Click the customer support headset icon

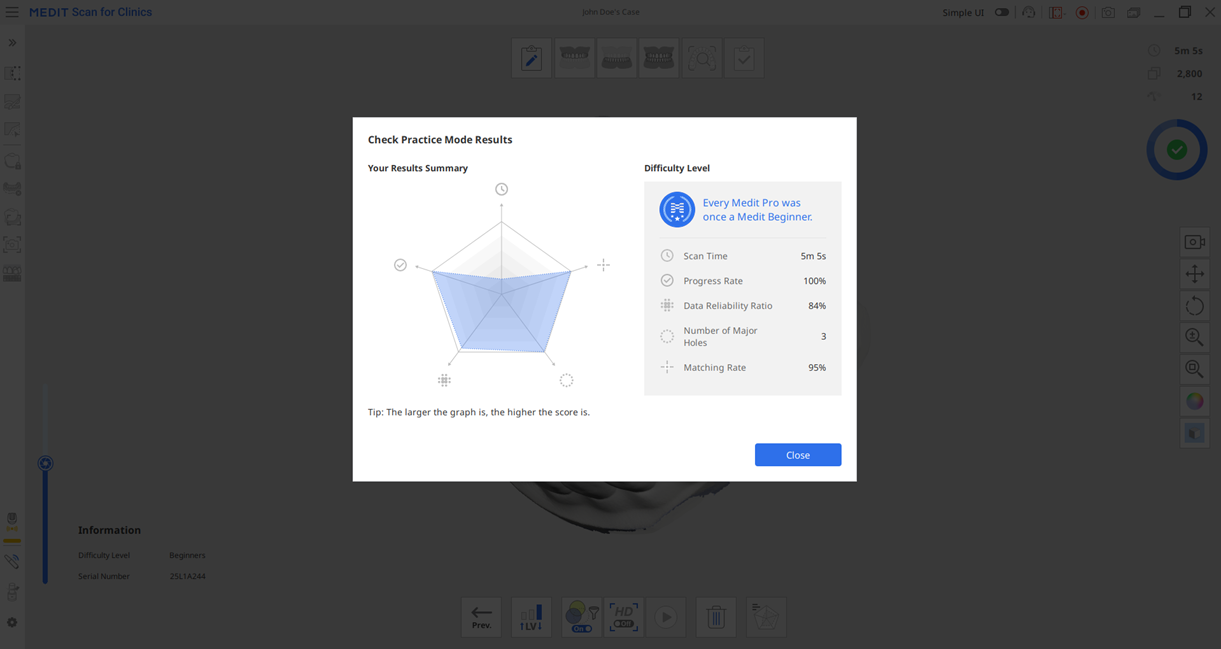(x=1029, y=13)
